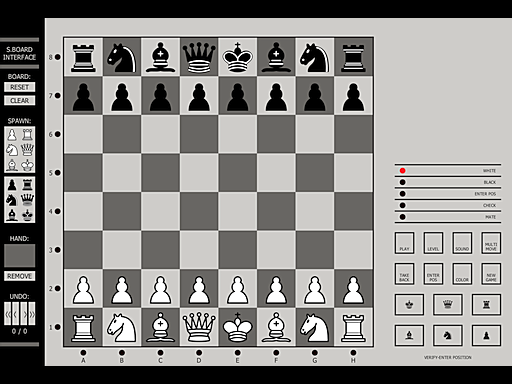Reset the board
This screenshot has height=384, width=512.
tap(19, 87)
